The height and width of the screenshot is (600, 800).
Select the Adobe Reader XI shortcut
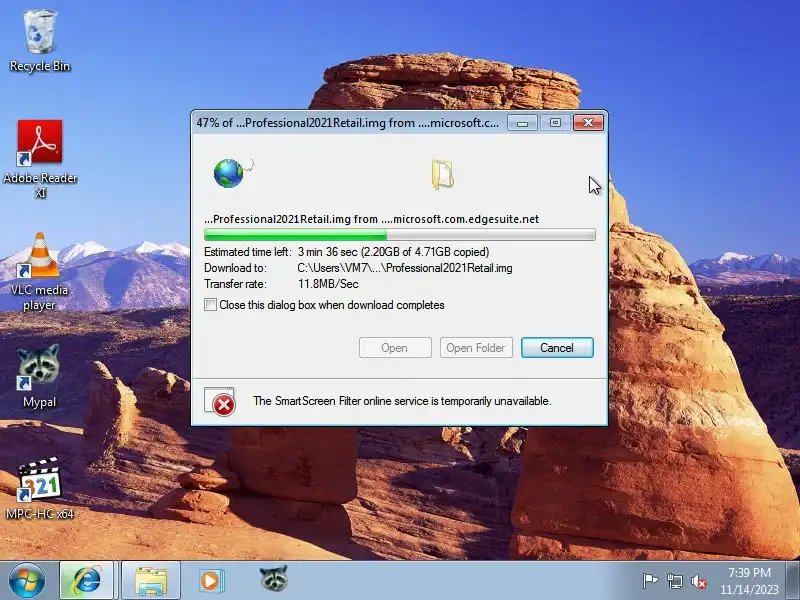click(x=40, y=158)
